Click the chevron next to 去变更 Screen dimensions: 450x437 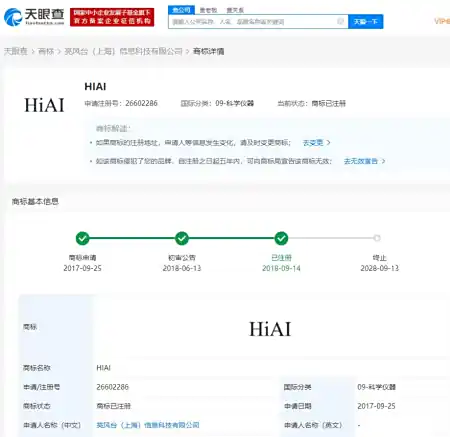(x=328, y=143)
